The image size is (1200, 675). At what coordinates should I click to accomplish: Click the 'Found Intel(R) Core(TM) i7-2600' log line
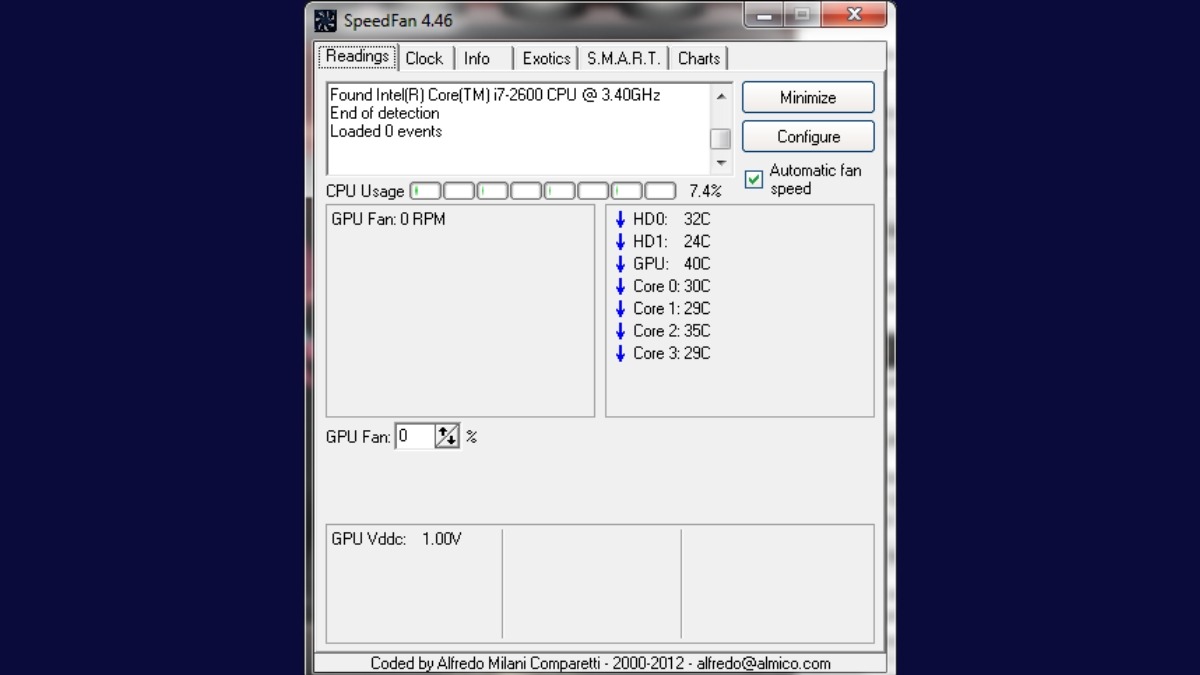tap(495, 95)
